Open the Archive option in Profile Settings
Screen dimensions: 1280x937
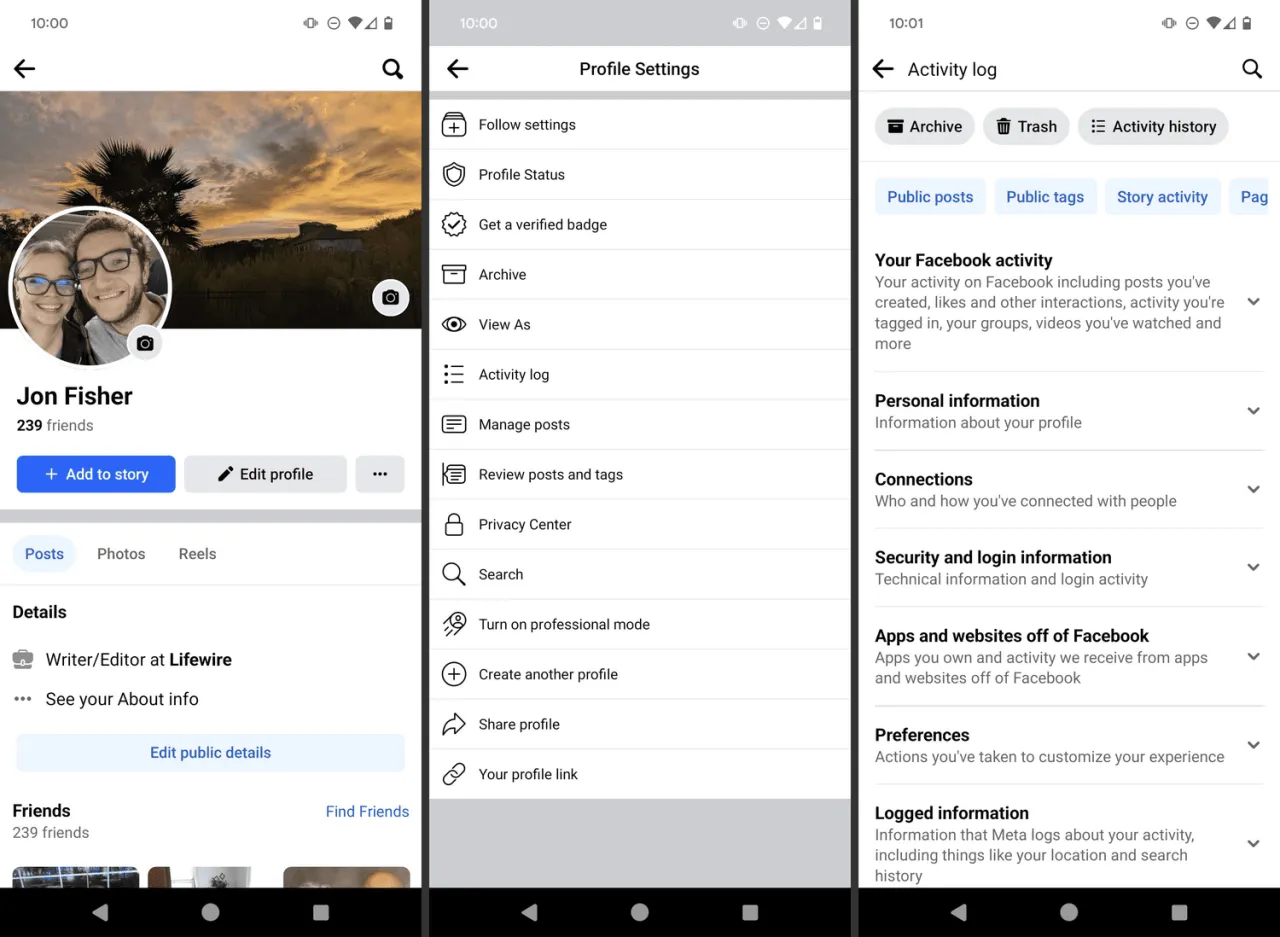(x=640, y=274)
